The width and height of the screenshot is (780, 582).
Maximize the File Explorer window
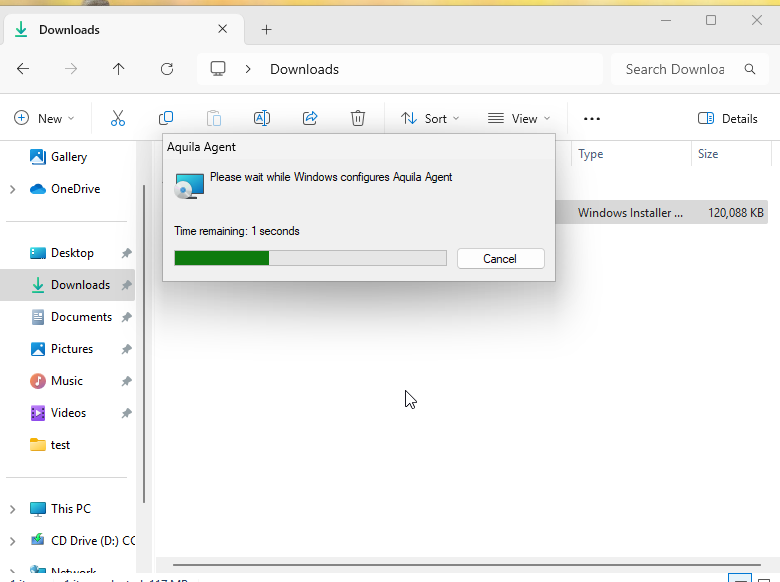pyautogui.click(x=711, y=20)
